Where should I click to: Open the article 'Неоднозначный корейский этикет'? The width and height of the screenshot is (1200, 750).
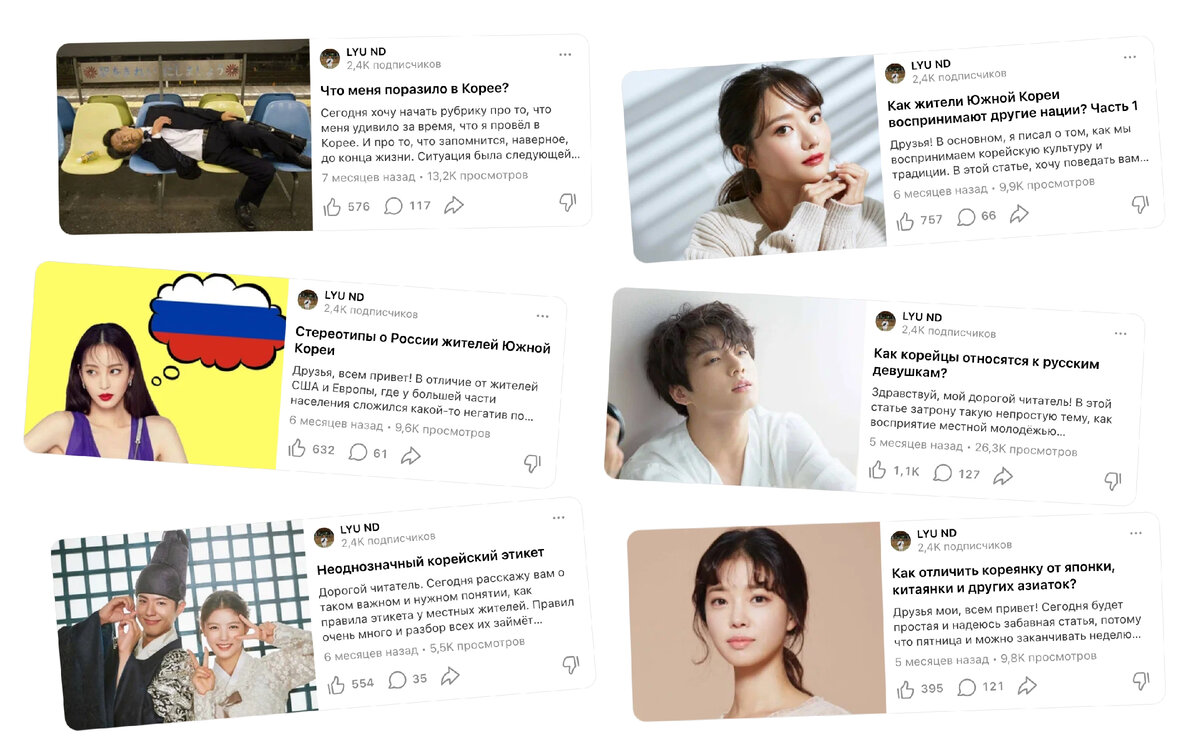coord(431,556)
